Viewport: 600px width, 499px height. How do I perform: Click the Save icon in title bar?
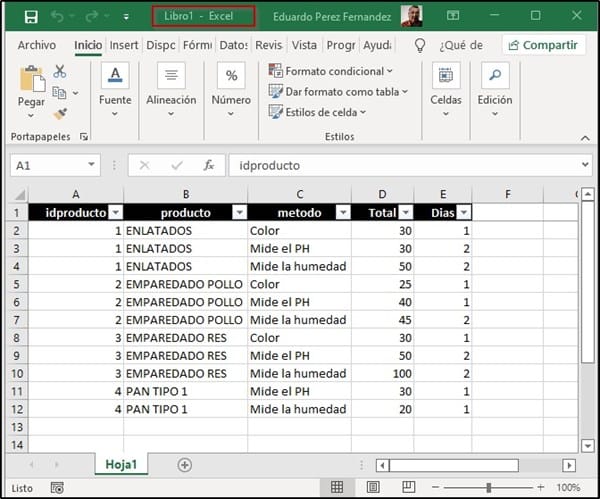point(31,17)
